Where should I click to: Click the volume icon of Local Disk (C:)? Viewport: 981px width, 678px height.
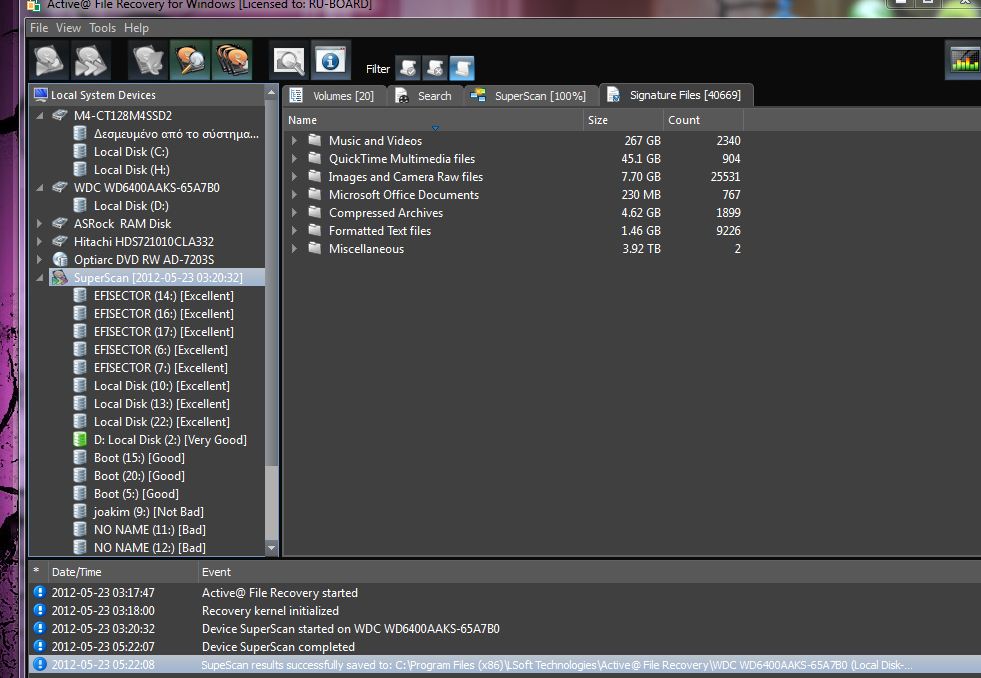pyautogui.click(x=79, y=151)
